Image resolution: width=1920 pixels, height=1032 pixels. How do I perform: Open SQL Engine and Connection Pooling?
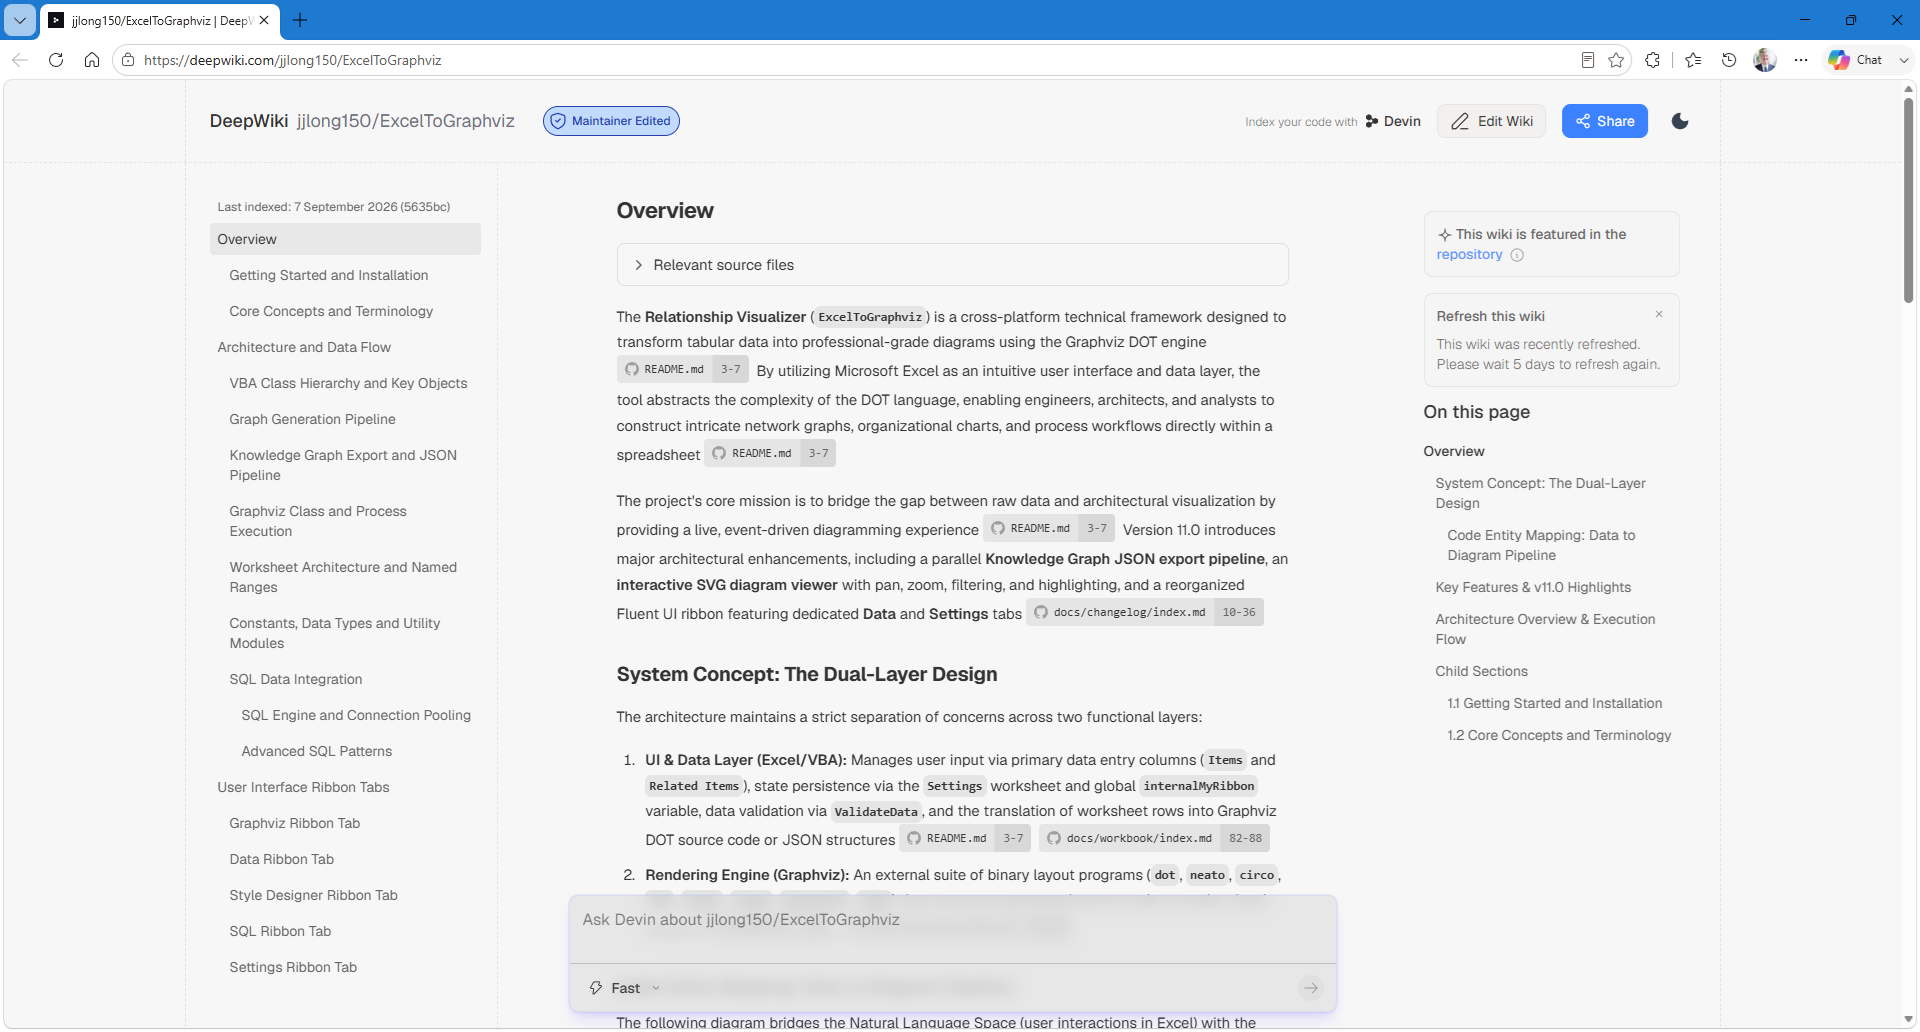coord(356,715)
